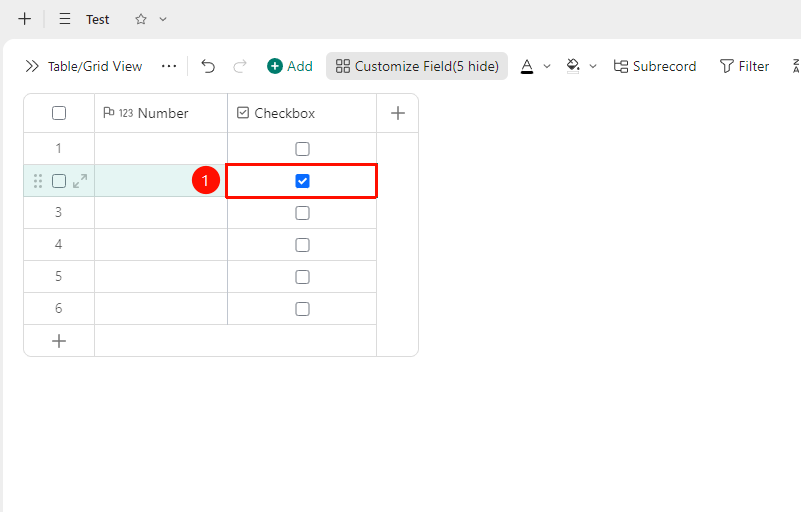Expand the highlighted record with arrows icon
The image size is (801, 512).
pos(80,181)
